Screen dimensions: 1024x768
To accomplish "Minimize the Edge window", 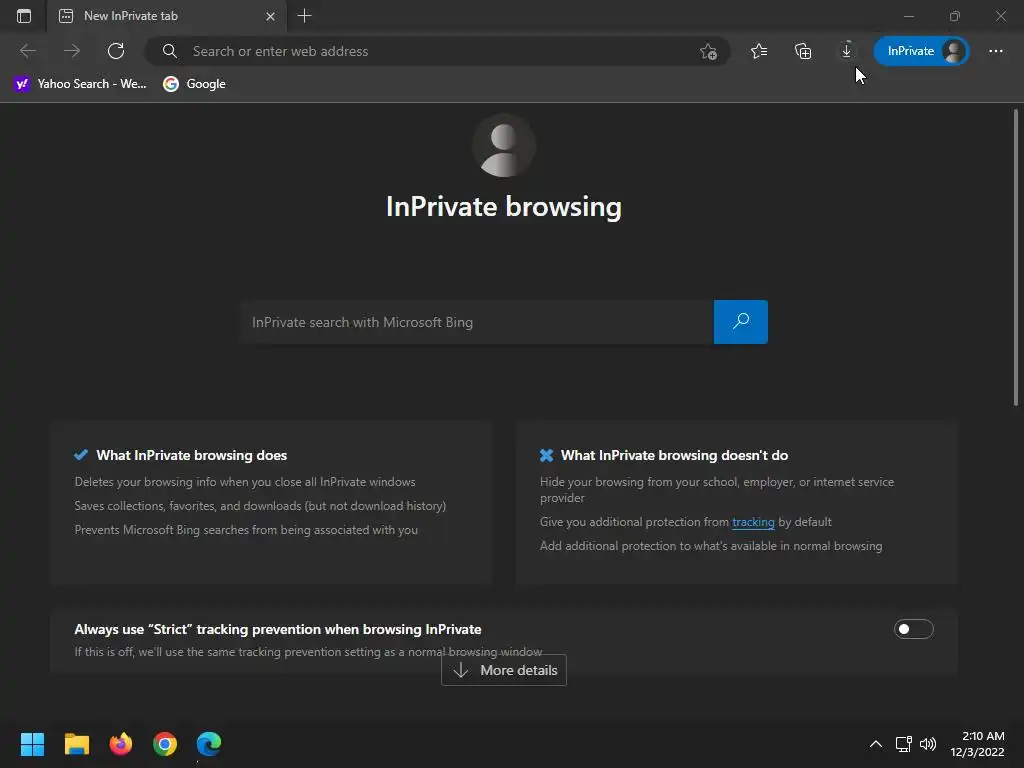I will 908,16.
